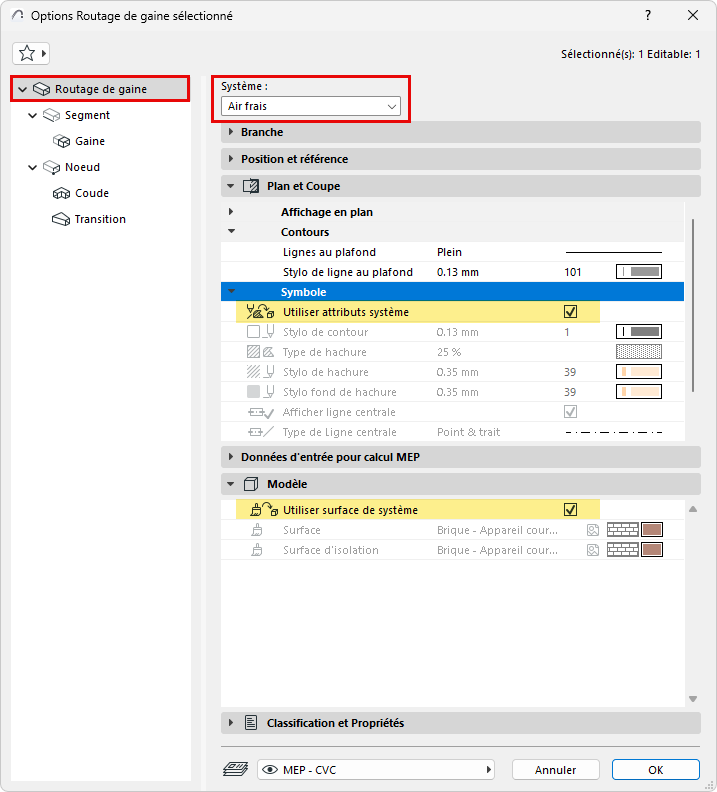Viewport: 717px width, 792px height.
Task: Click the Stylo de contour pen swatch
Action: 639,332
